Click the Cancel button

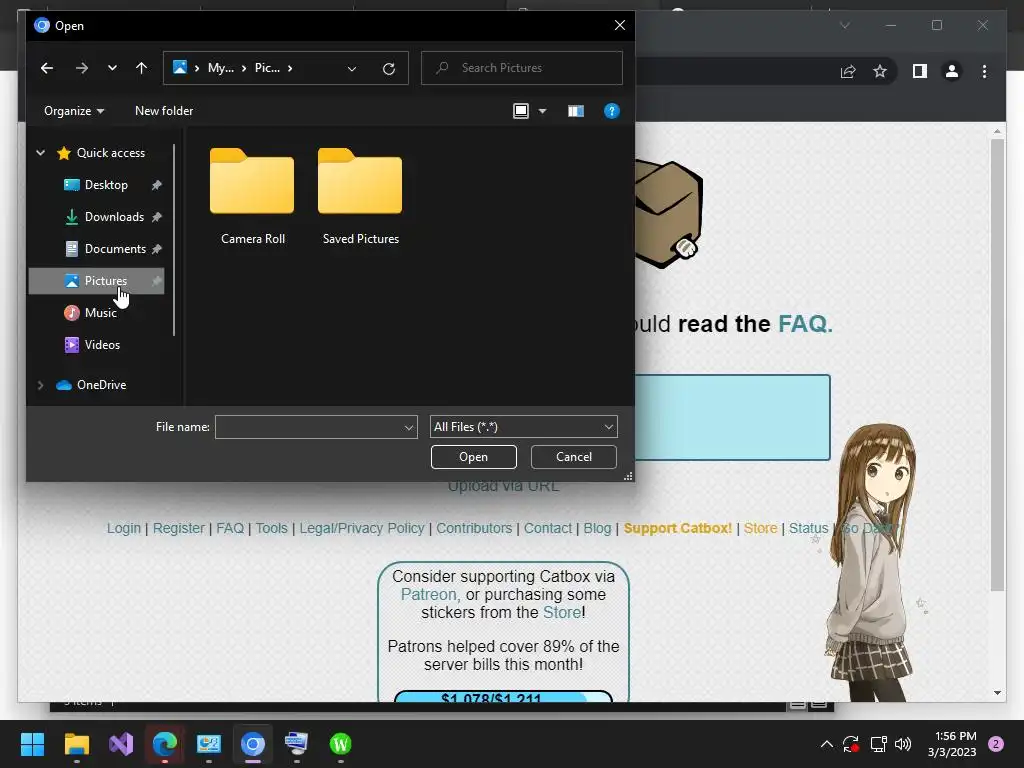574,457
